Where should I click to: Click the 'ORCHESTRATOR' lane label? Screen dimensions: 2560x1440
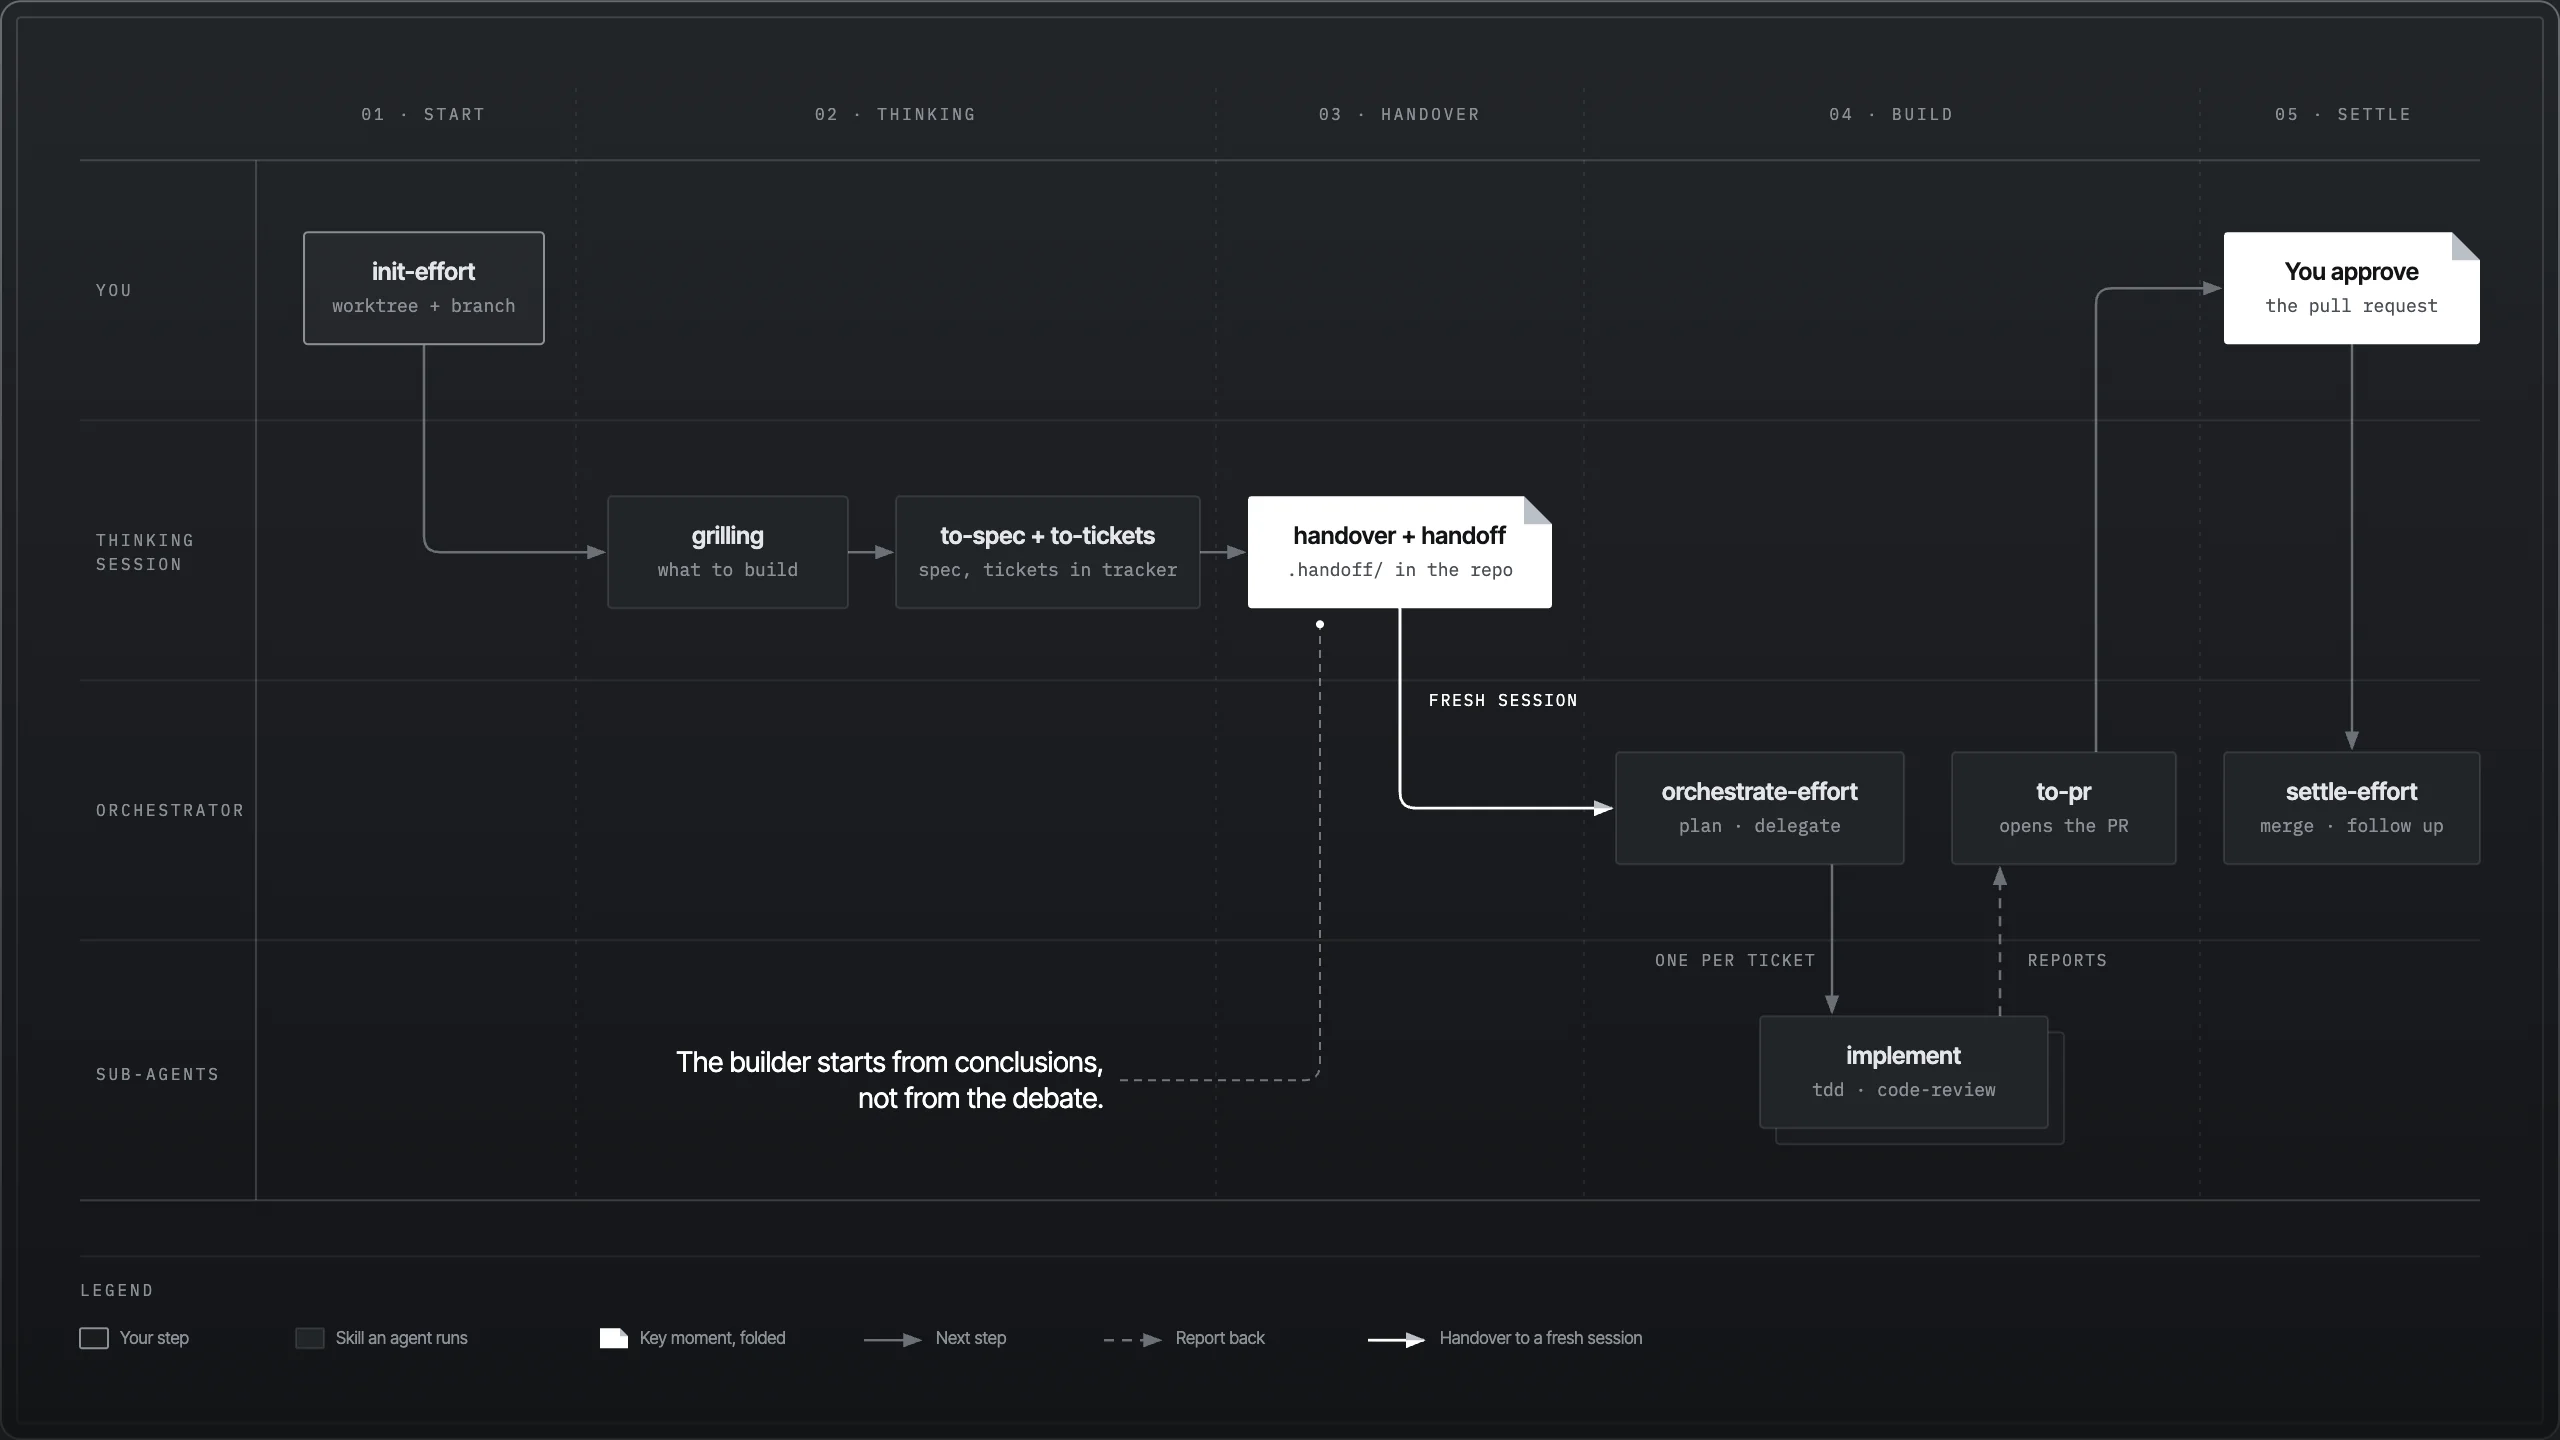pyautogui.click(x=170, y=810)
